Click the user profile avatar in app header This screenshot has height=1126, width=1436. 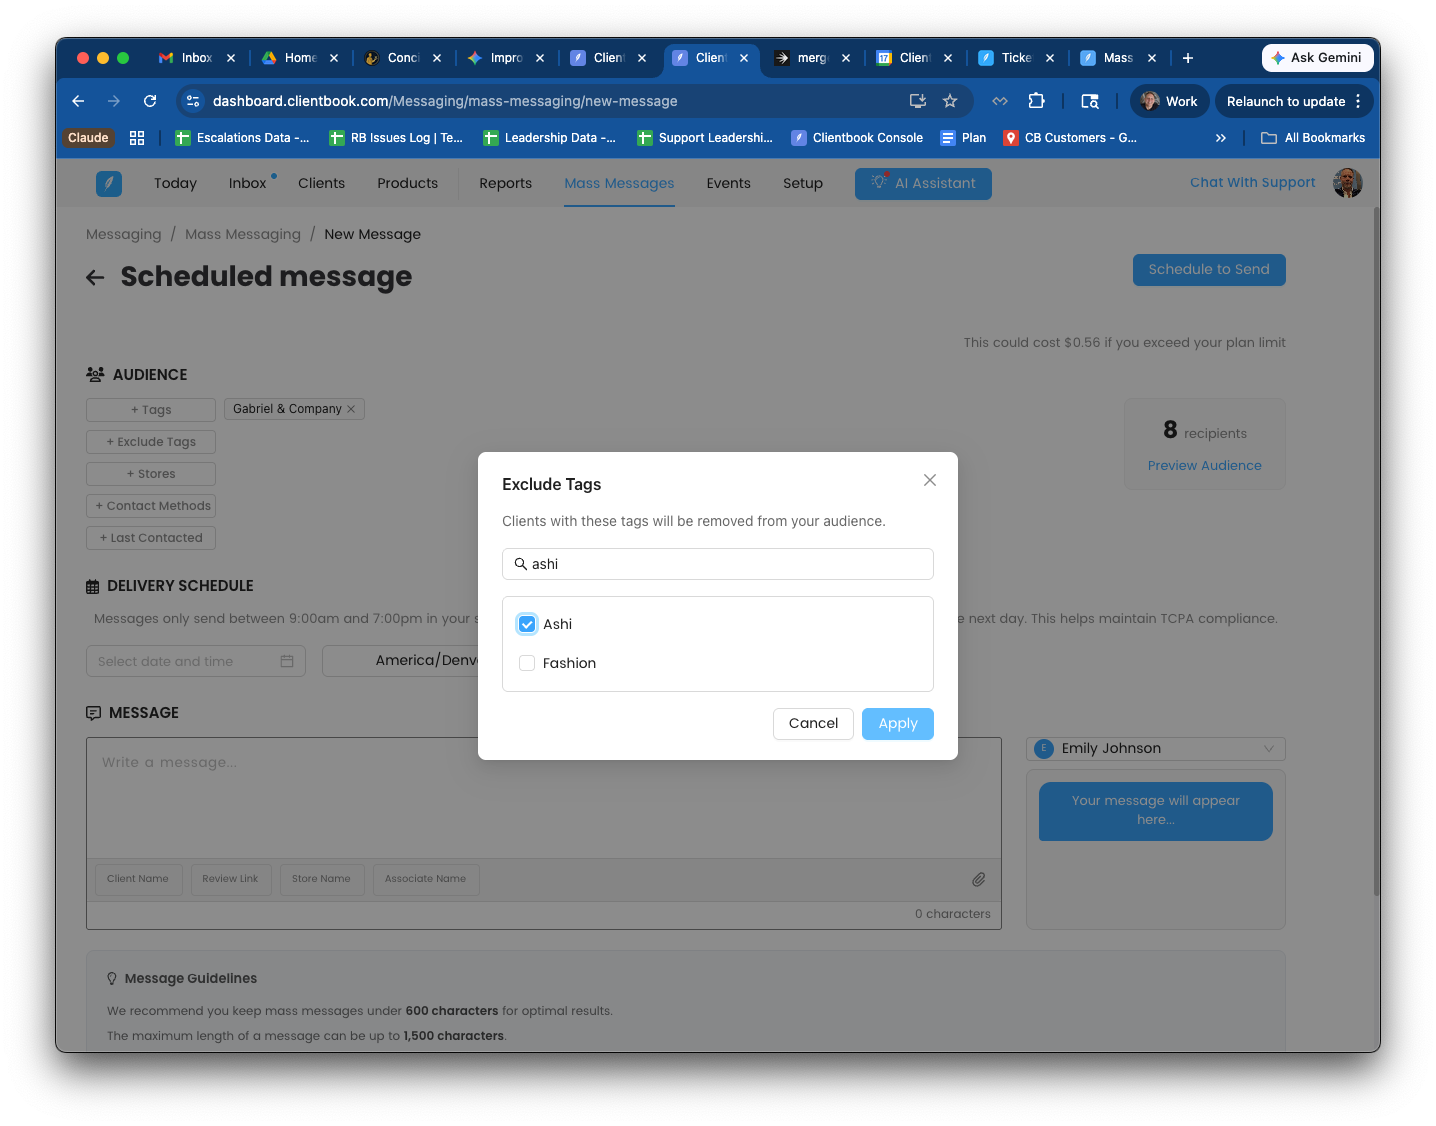[1347, 183]
